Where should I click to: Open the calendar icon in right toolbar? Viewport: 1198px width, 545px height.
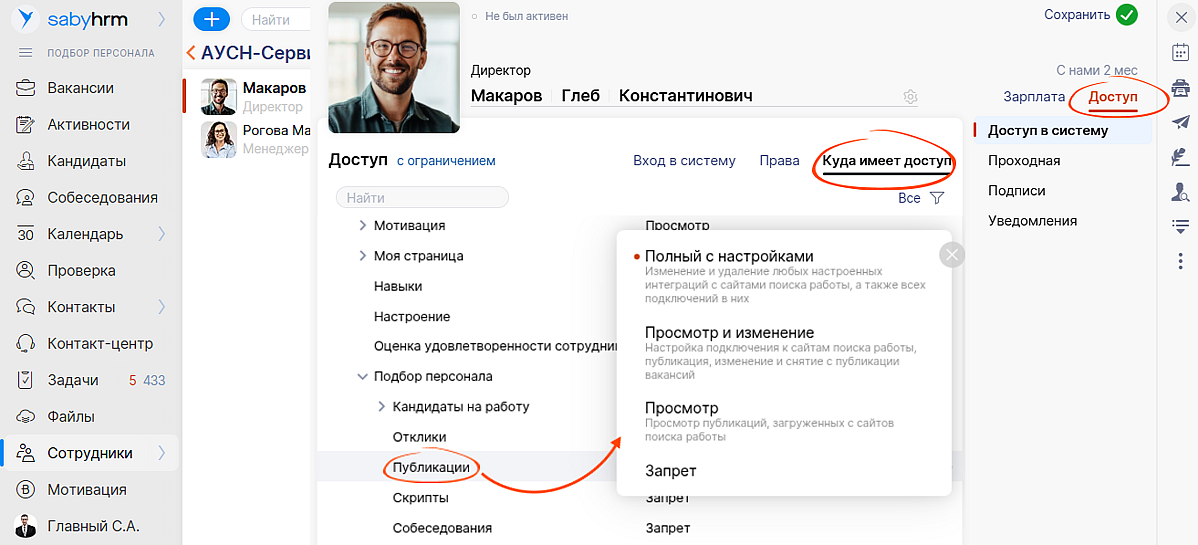1179,52
